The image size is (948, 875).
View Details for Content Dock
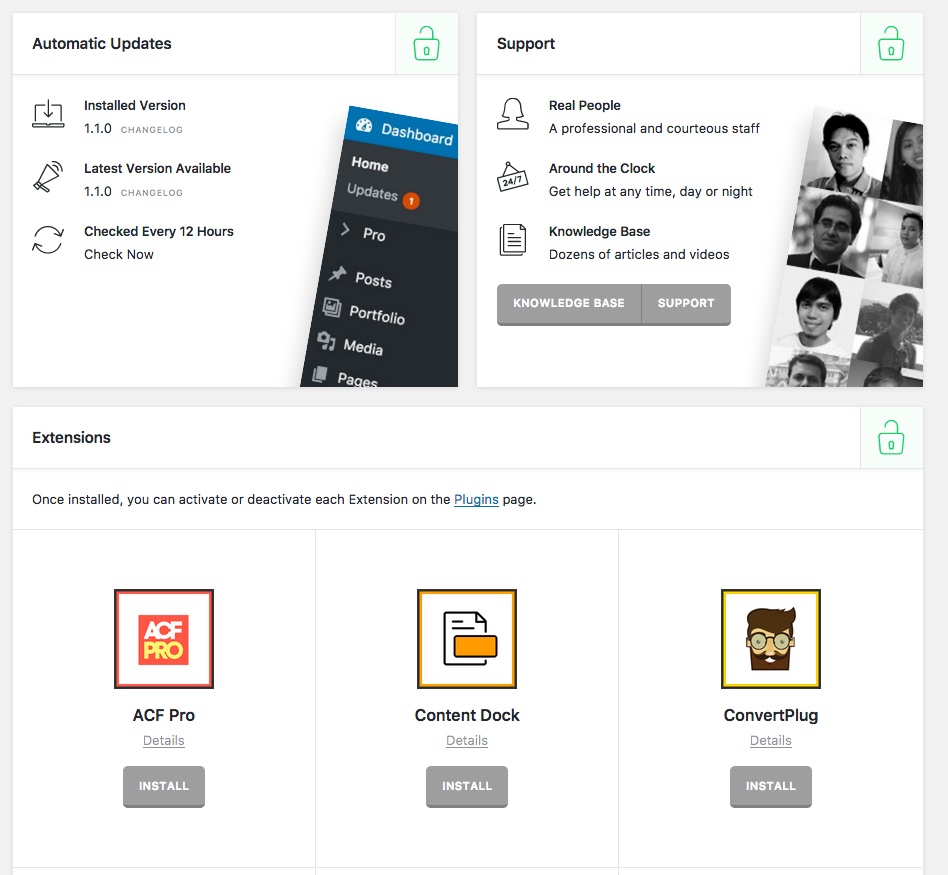[467, 741]
